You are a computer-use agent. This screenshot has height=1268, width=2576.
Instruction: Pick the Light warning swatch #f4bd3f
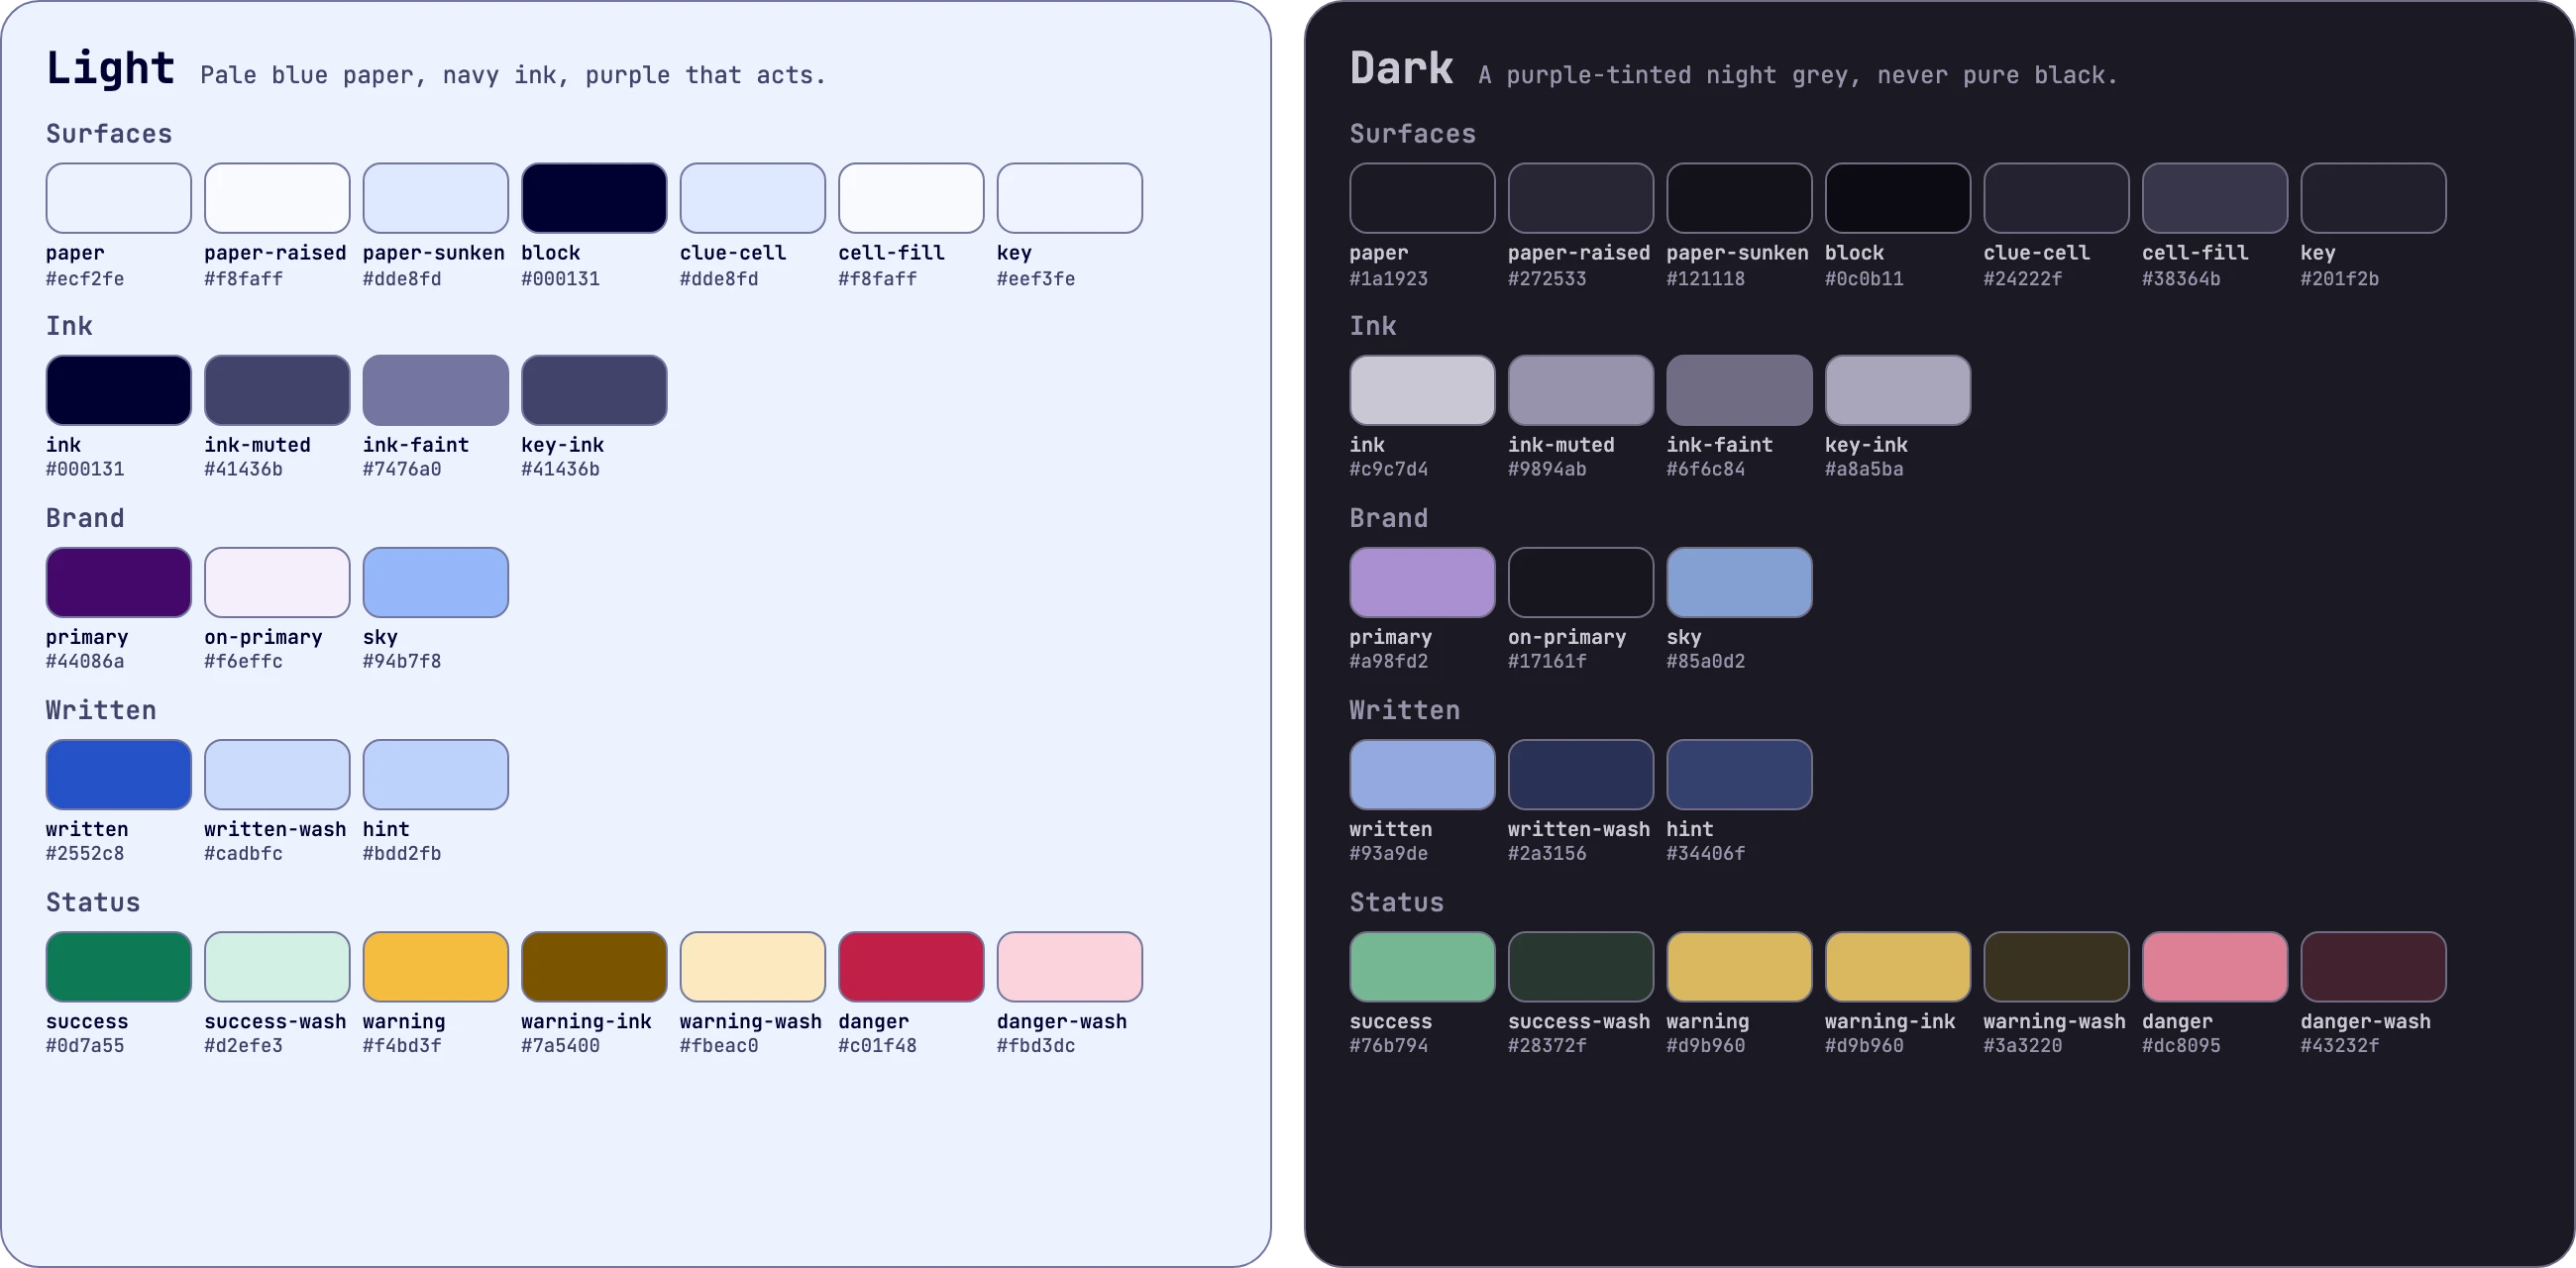point(435,966)
